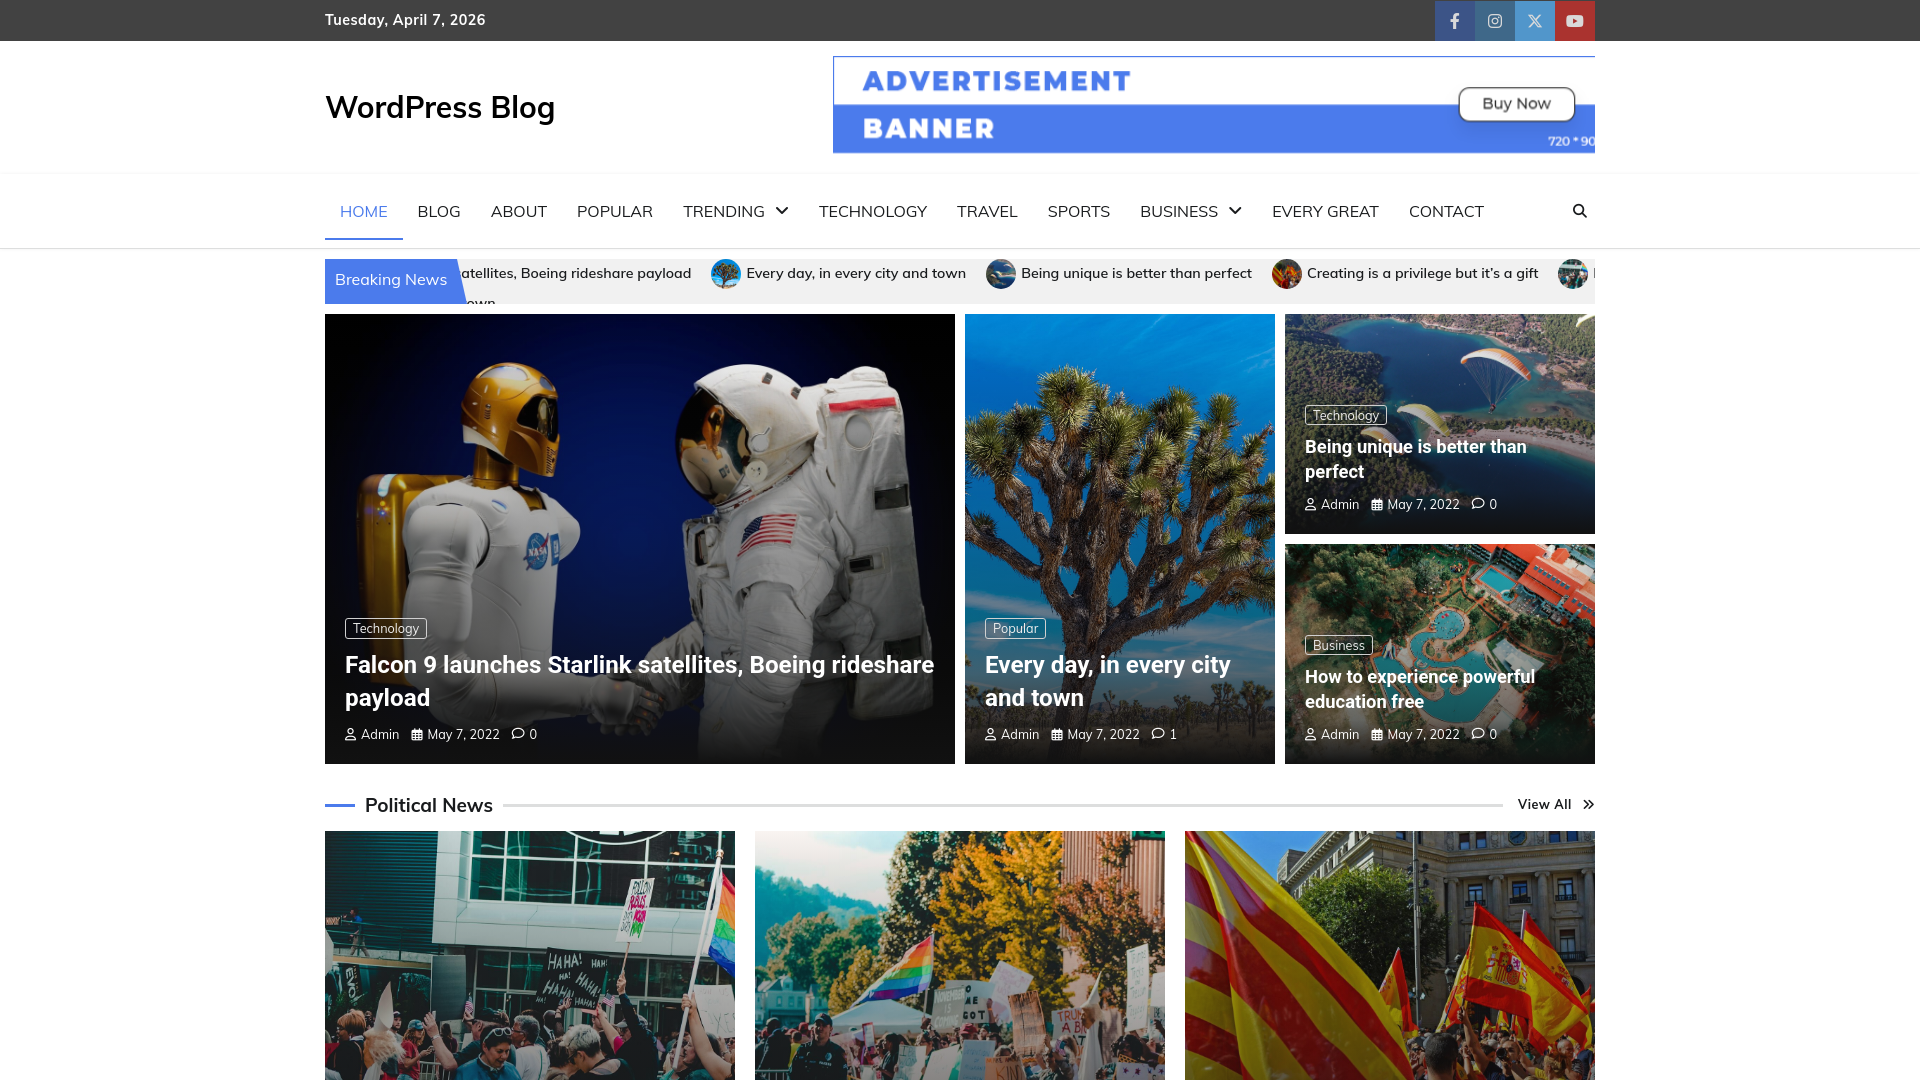
Task: Go to the Home menu item
Action: click(x=363, y=211)
